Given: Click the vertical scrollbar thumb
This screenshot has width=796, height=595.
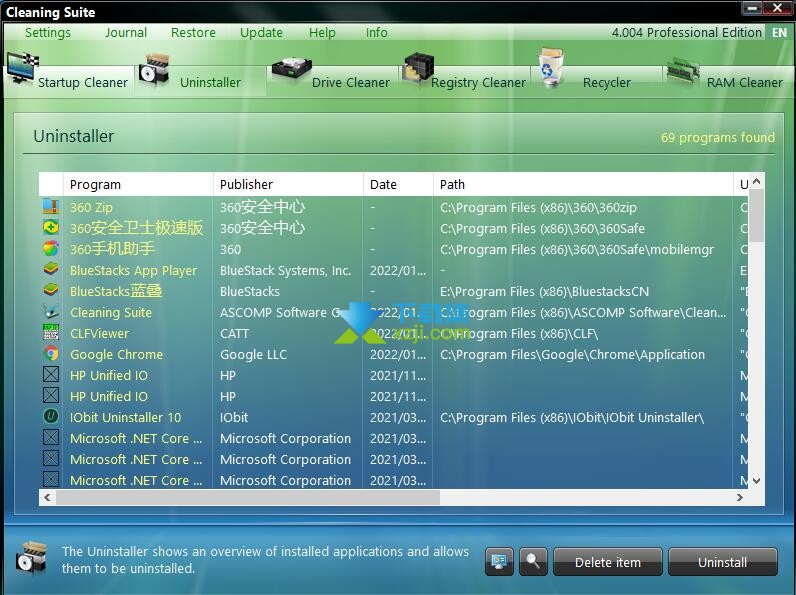Looking at the screenshot, I should click(x=756, y=216).
